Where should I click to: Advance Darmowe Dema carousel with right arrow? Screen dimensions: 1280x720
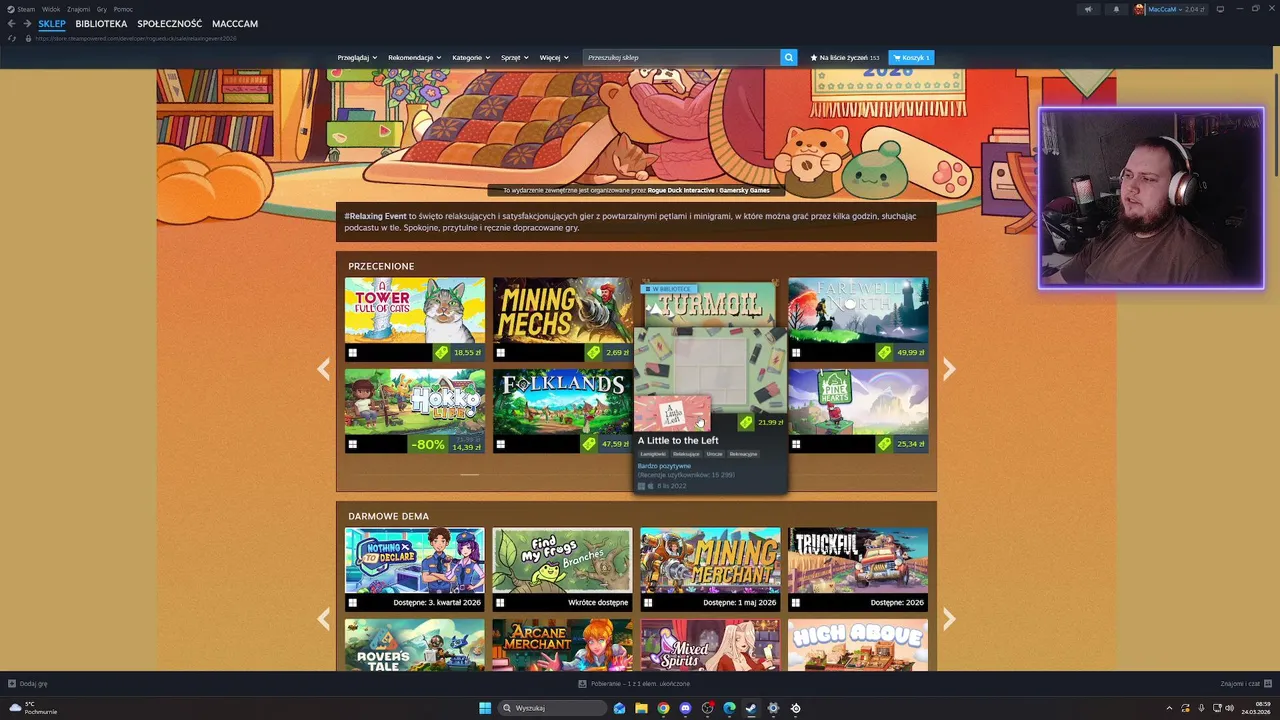949,620
